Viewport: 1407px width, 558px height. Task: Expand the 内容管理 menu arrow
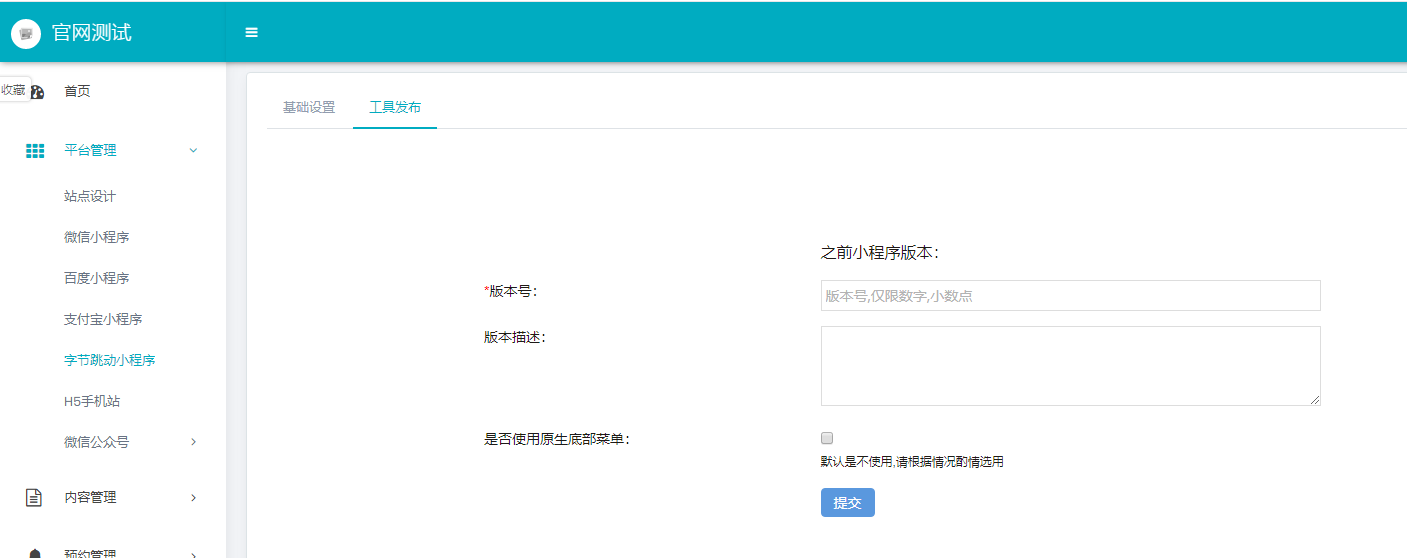pyautogui.click(x=193, y=497)
